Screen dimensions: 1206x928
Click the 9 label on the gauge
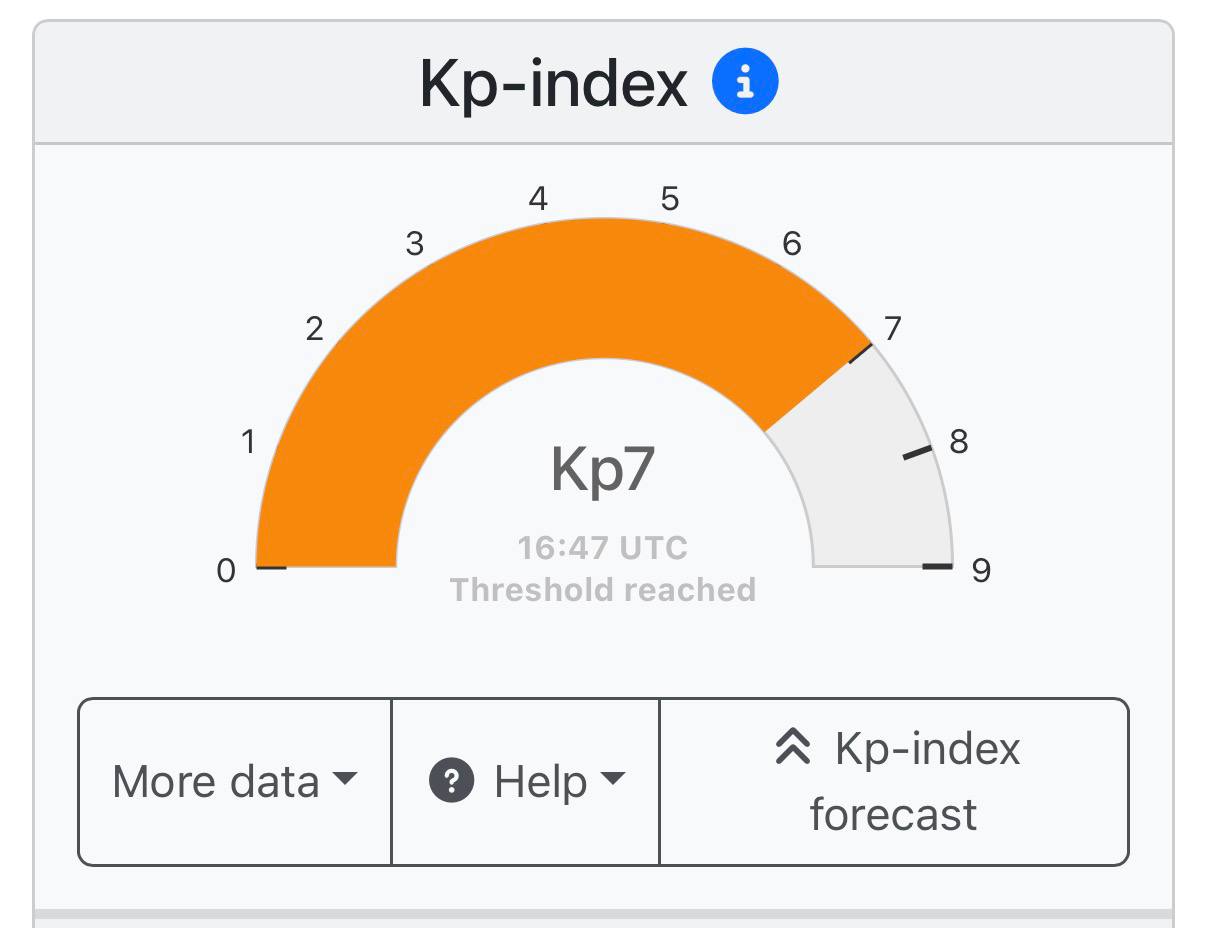(981, 570)
